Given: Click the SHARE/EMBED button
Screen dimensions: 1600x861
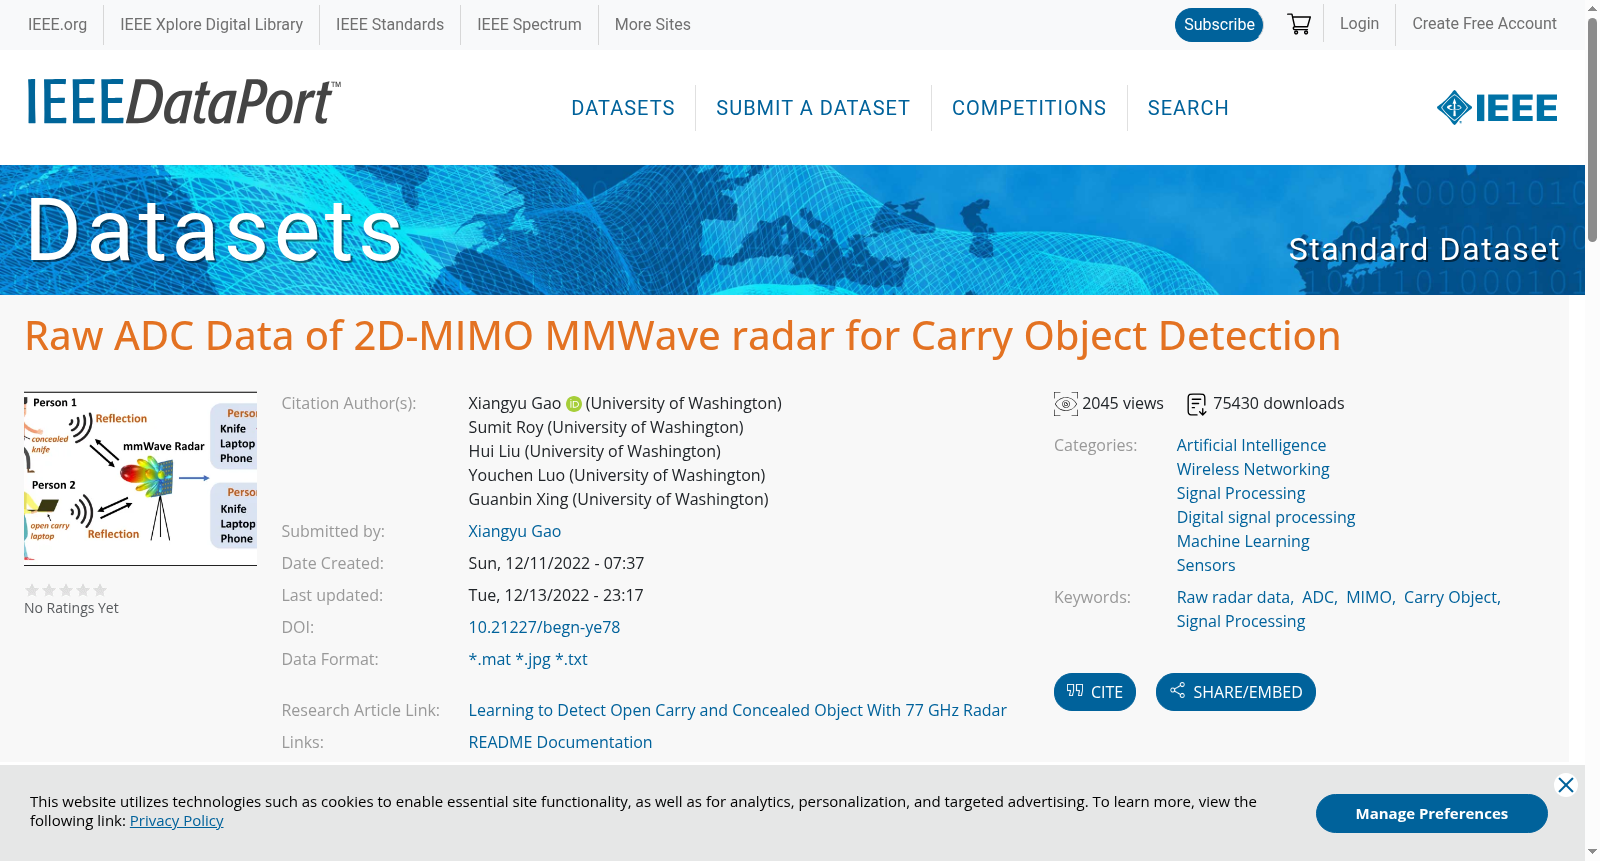Looking at the screenshot, I should click(1236, 692).
